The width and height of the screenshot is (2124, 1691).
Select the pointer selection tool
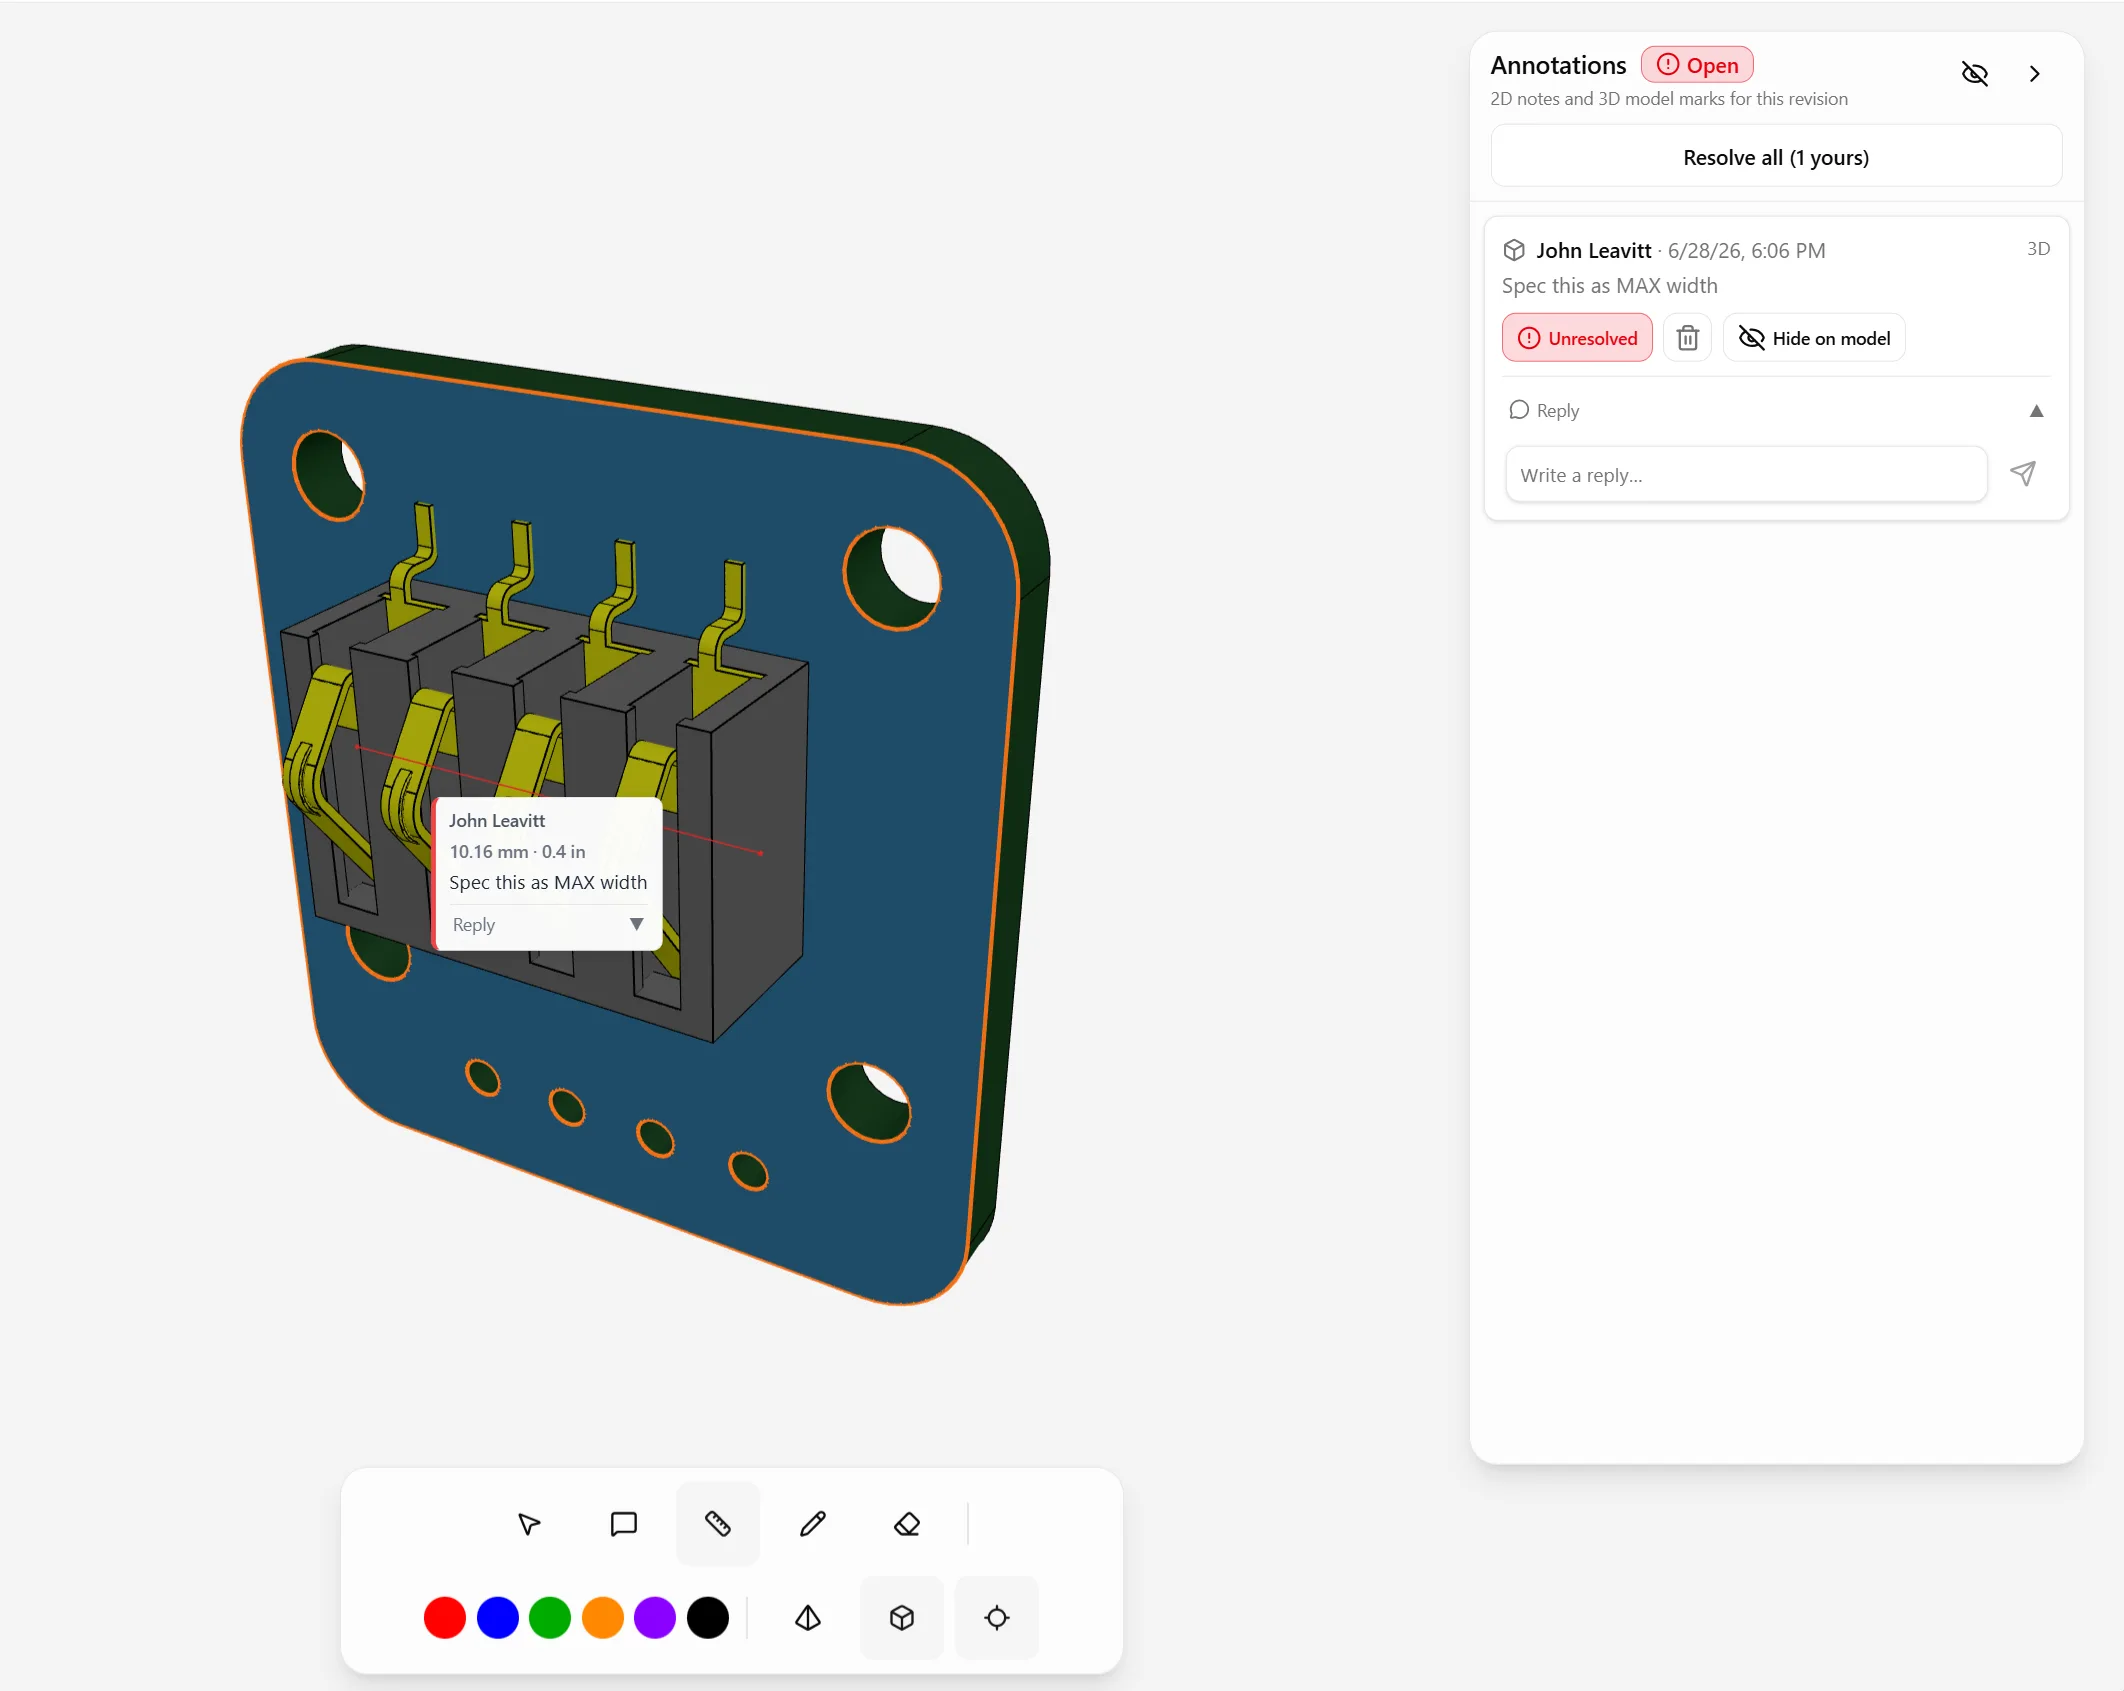point(529,1524)
